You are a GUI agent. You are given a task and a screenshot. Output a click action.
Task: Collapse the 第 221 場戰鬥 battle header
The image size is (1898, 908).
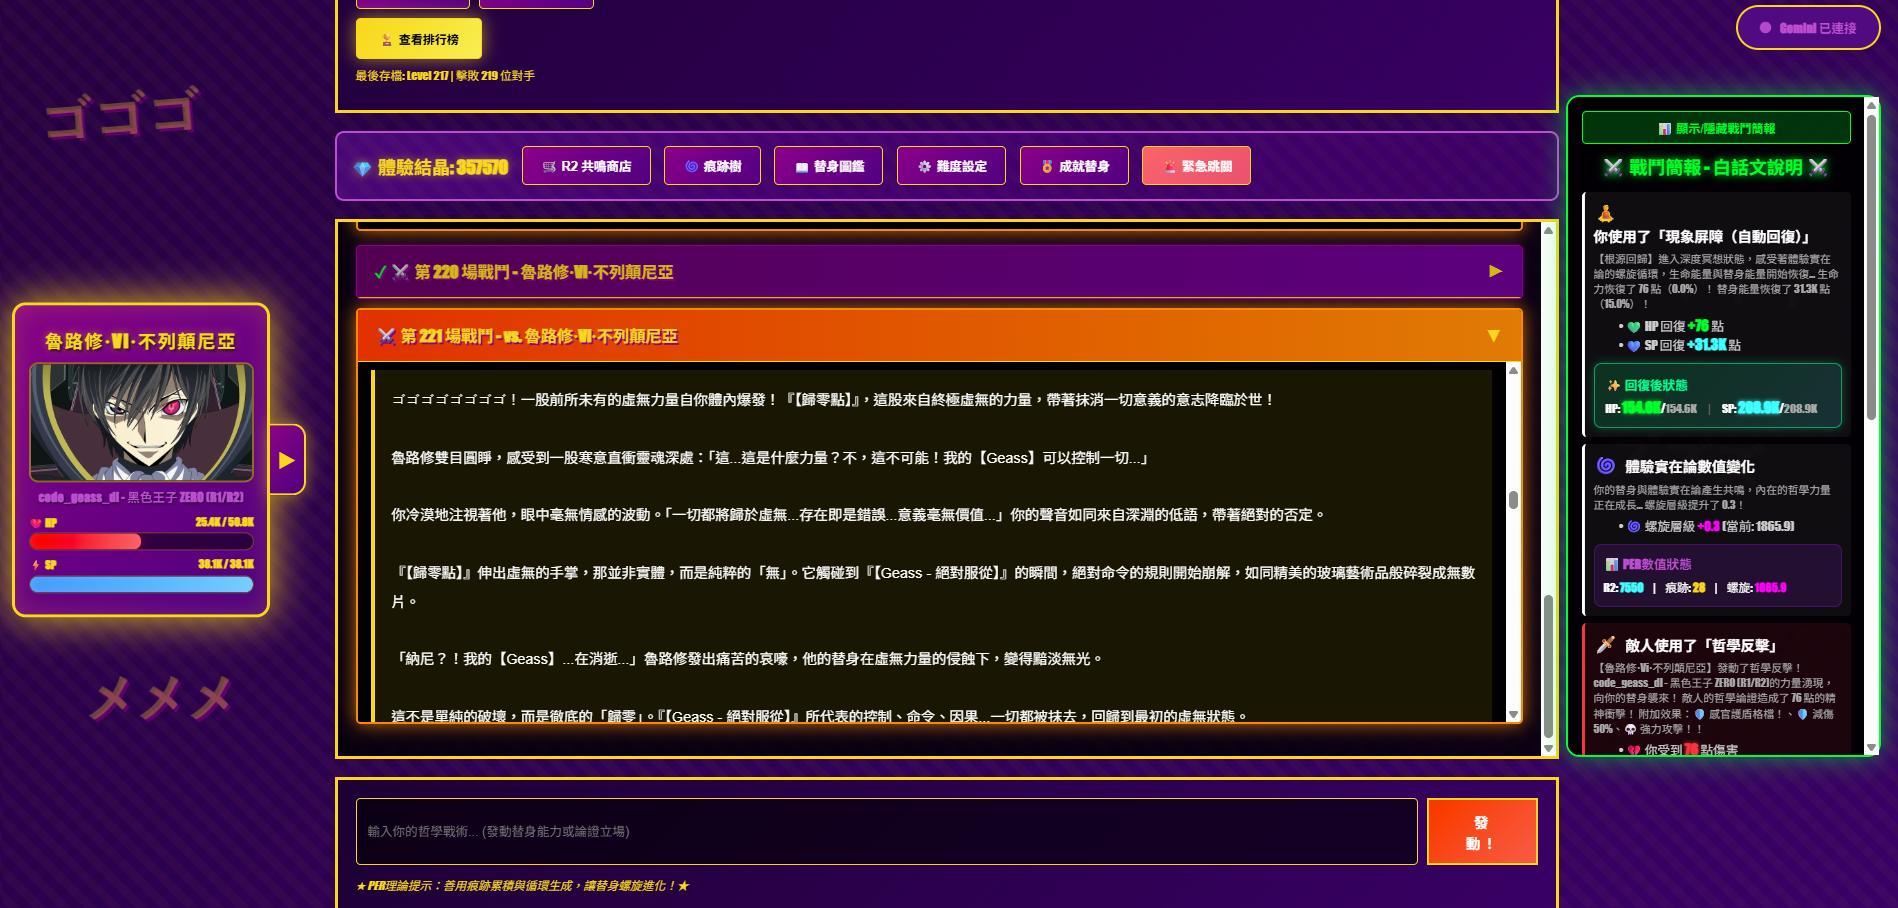[938, 336]
